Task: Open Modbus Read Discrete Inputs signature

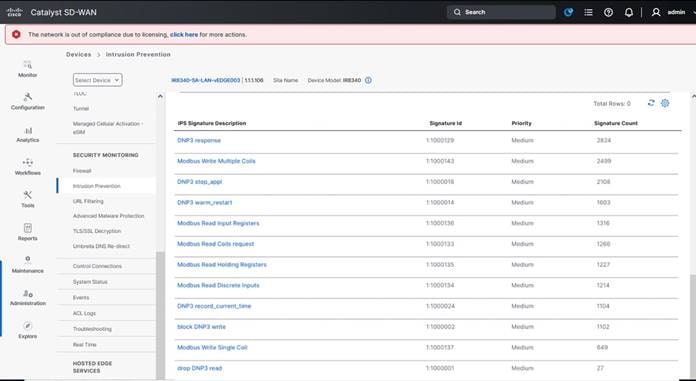Action: 218,285
